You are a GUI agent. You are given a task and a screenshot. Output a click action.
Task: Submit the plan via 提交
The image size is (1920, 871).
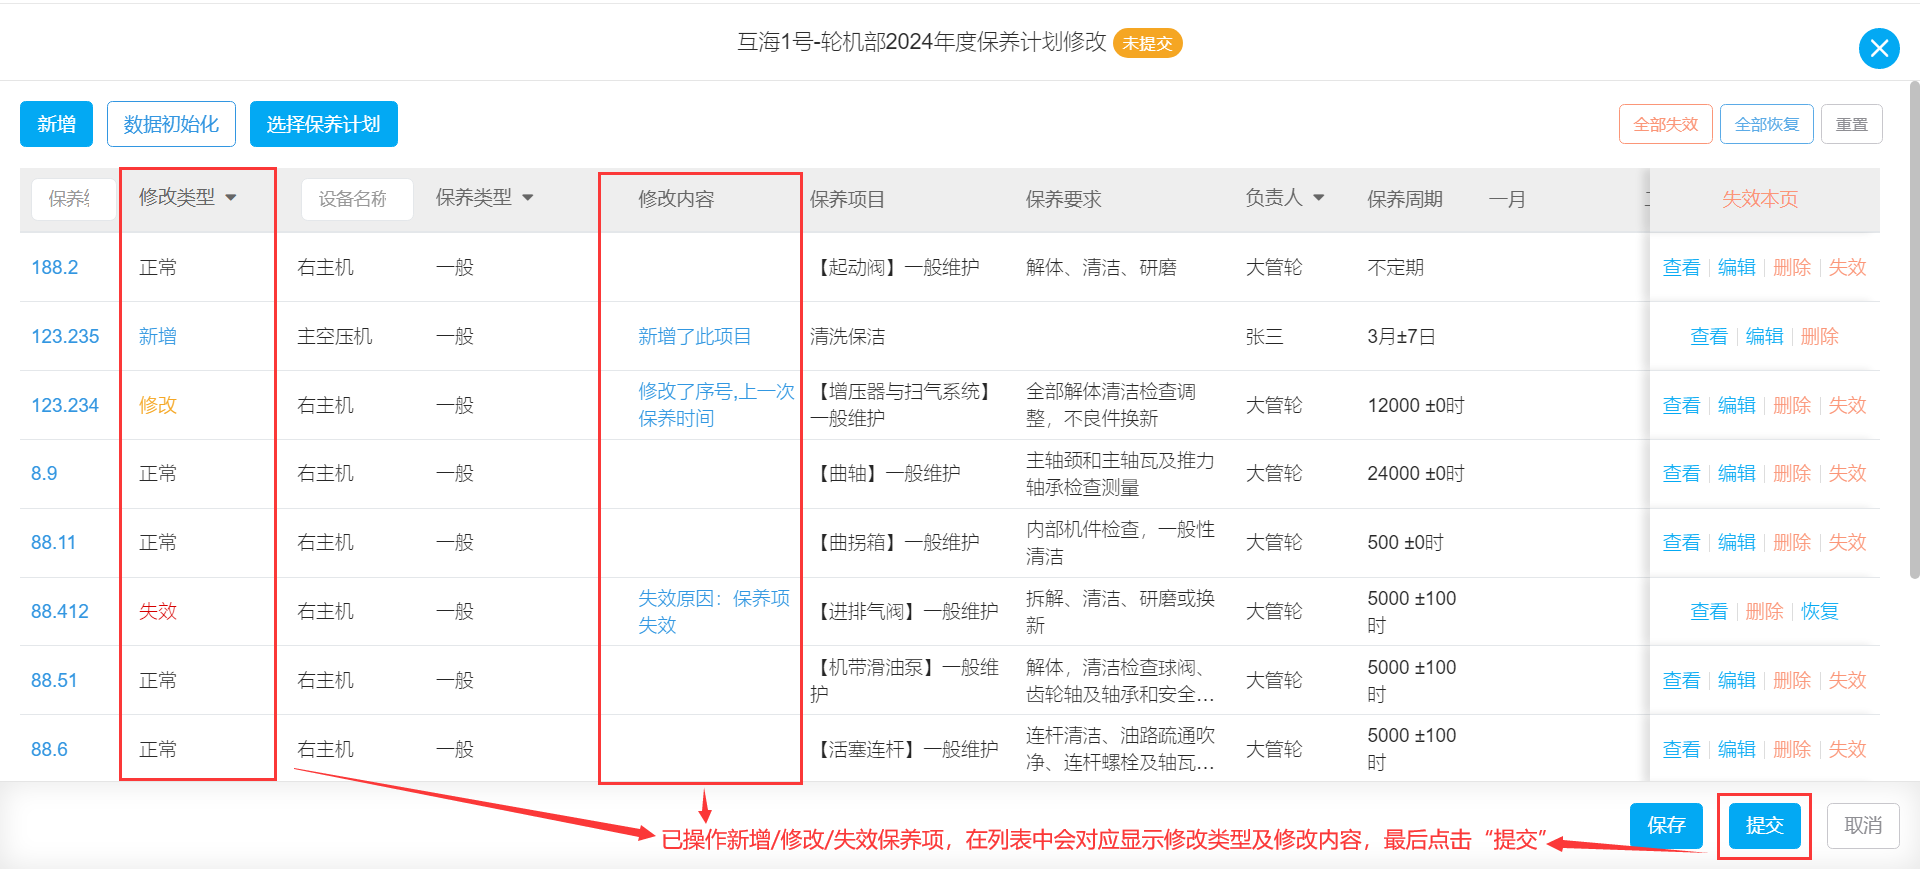pos(1764,825)
